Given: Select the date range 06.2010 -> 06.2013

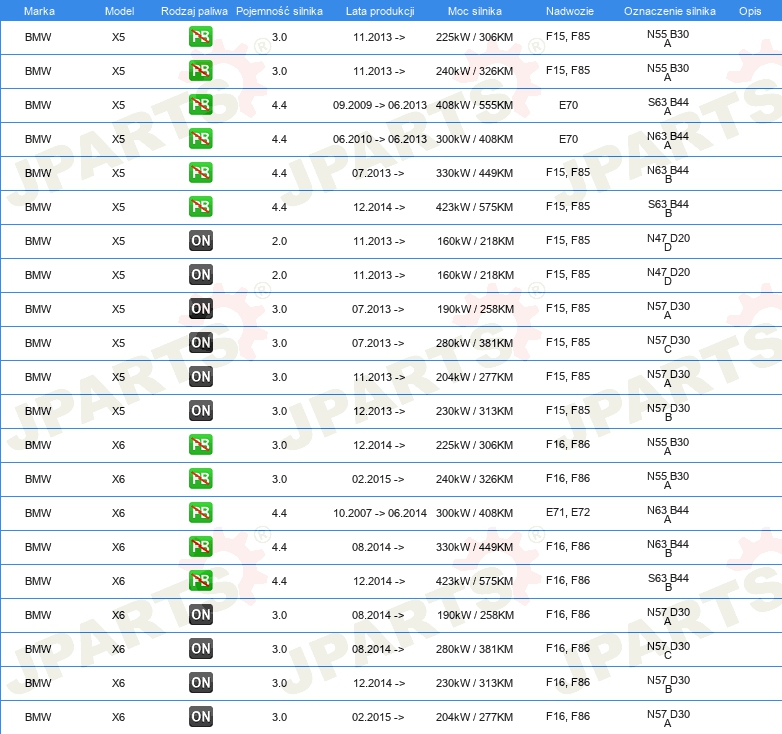Looking at the screenshot, I should click(x=380, y=139).
